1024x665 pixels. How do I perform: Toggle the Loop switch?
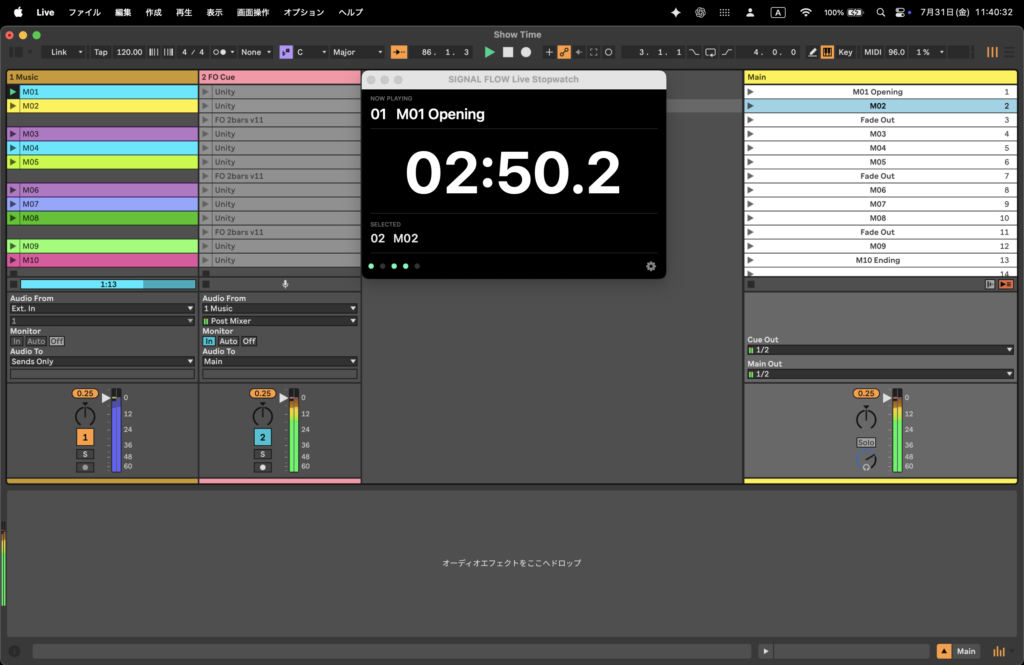[711, 52]
